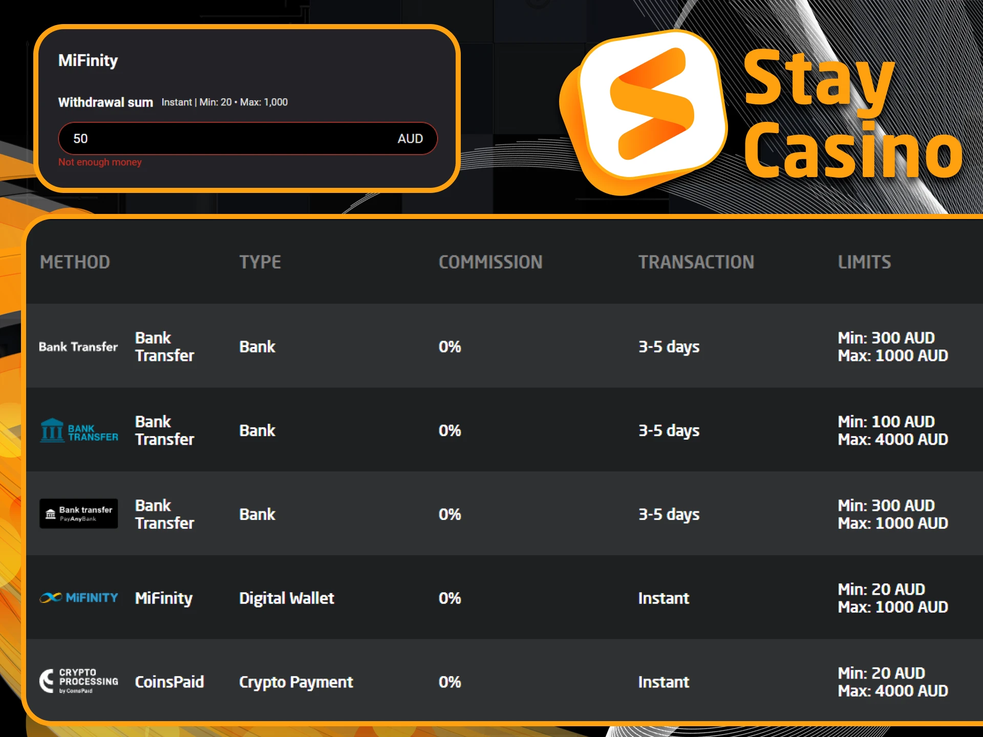Viewport: 983px width, 737px height.
Task: Click limits 'Min: 20 AUD Max: 1000 AUD'
Action: pos(893,598)
